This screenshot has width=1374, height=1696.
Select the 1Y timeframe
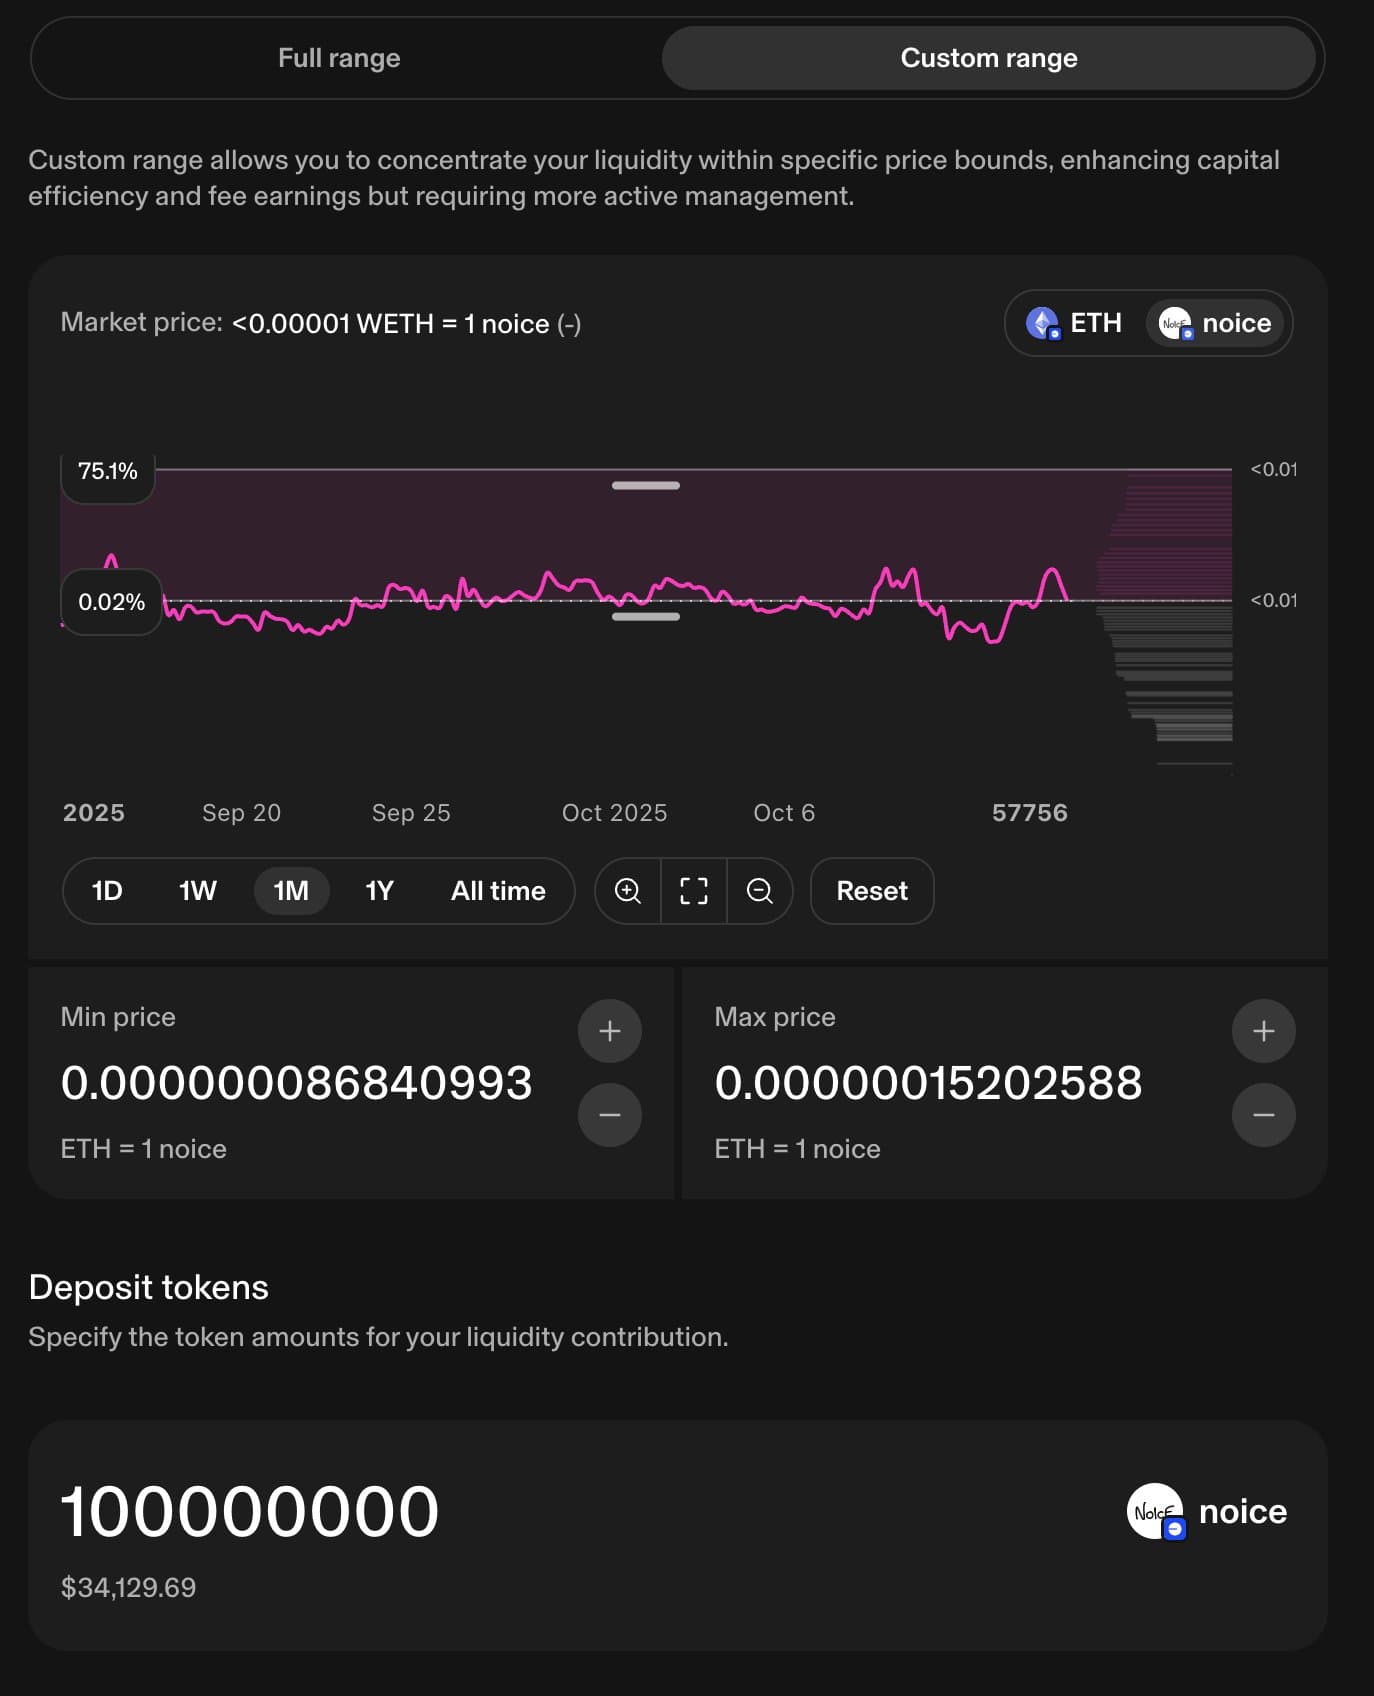point(379,890)
